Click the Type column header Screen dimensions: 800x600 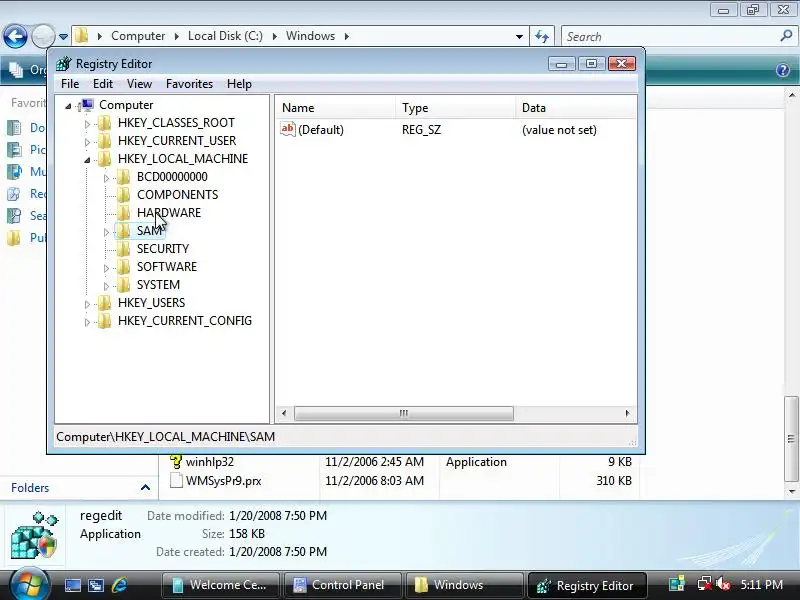tap(456, 108)
